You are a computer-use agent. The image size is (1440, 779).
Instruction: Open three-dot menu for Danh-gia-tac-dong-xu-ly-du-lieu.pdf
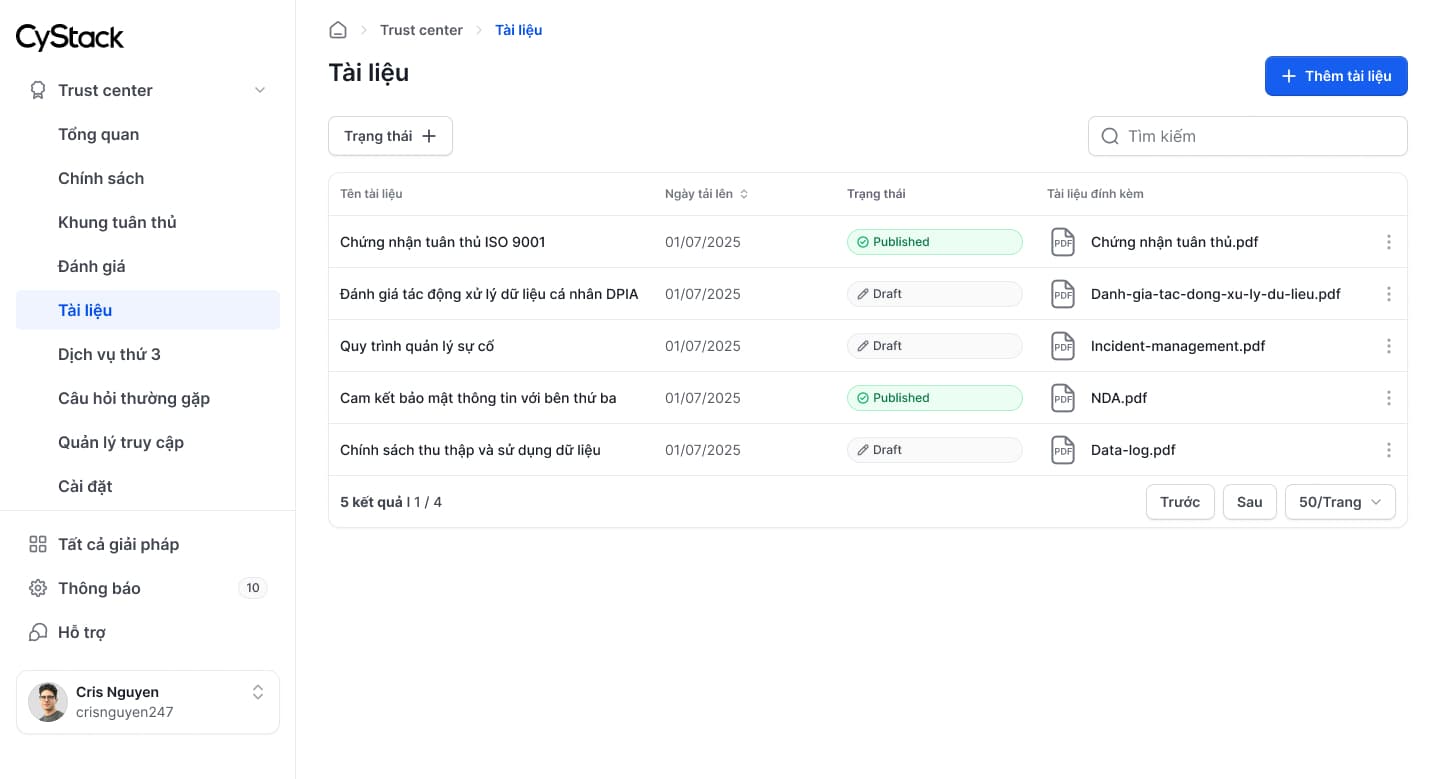tap(1388, 294)
